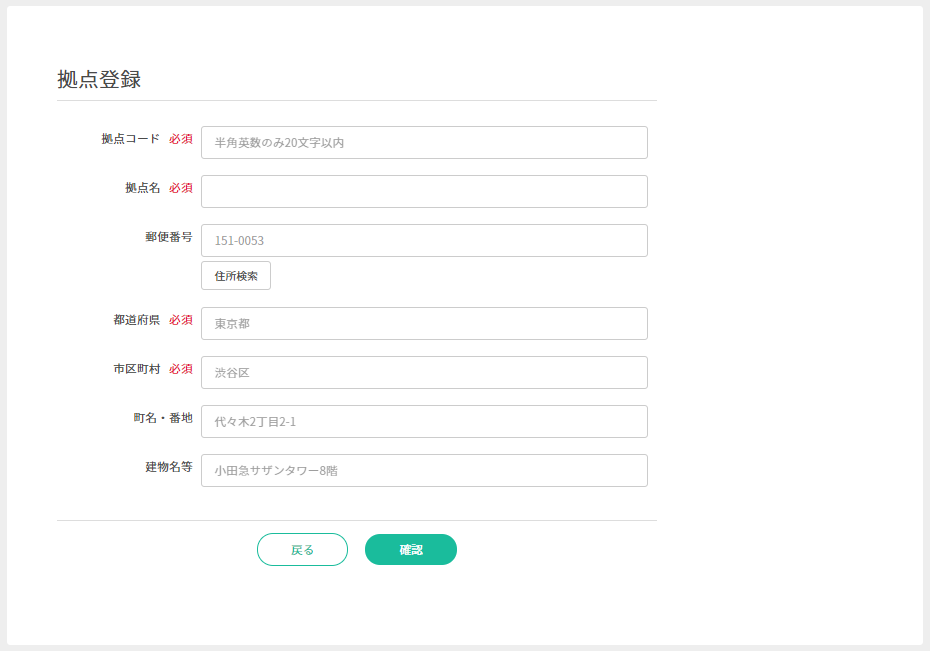Click the 必須 marker beside 拠点コード

coord(181,139)
